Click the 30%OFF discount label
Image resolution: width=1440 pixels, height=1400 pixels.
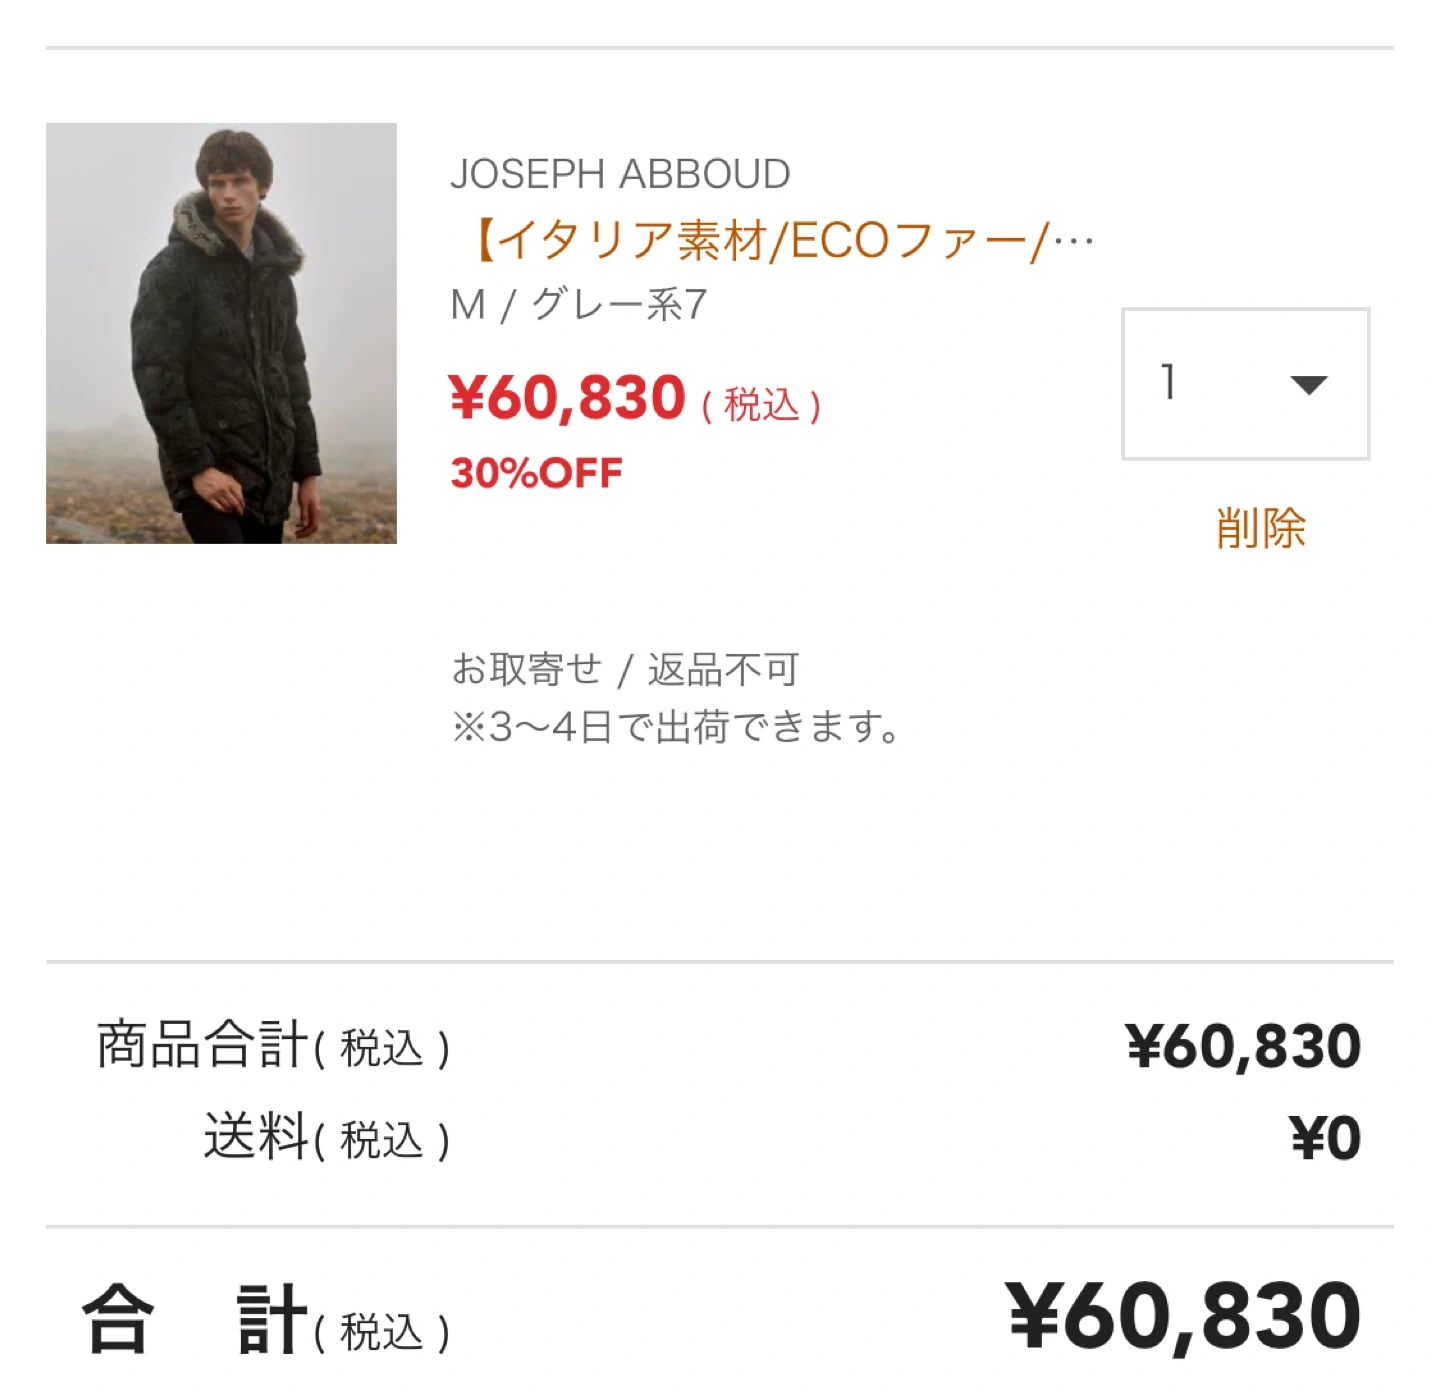537,473
